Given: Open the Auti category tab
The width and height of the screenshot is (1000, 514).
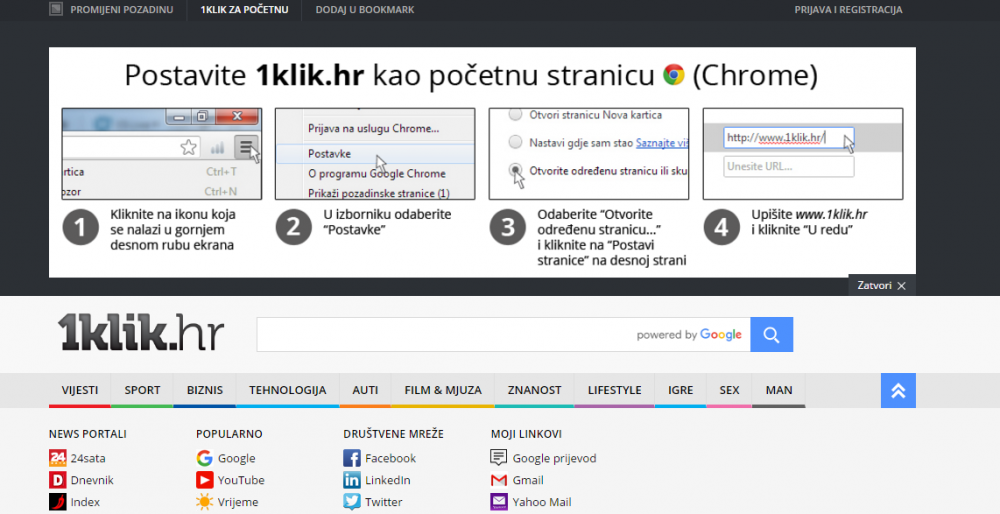Looking at the screenshot, I should click(365, 390).
